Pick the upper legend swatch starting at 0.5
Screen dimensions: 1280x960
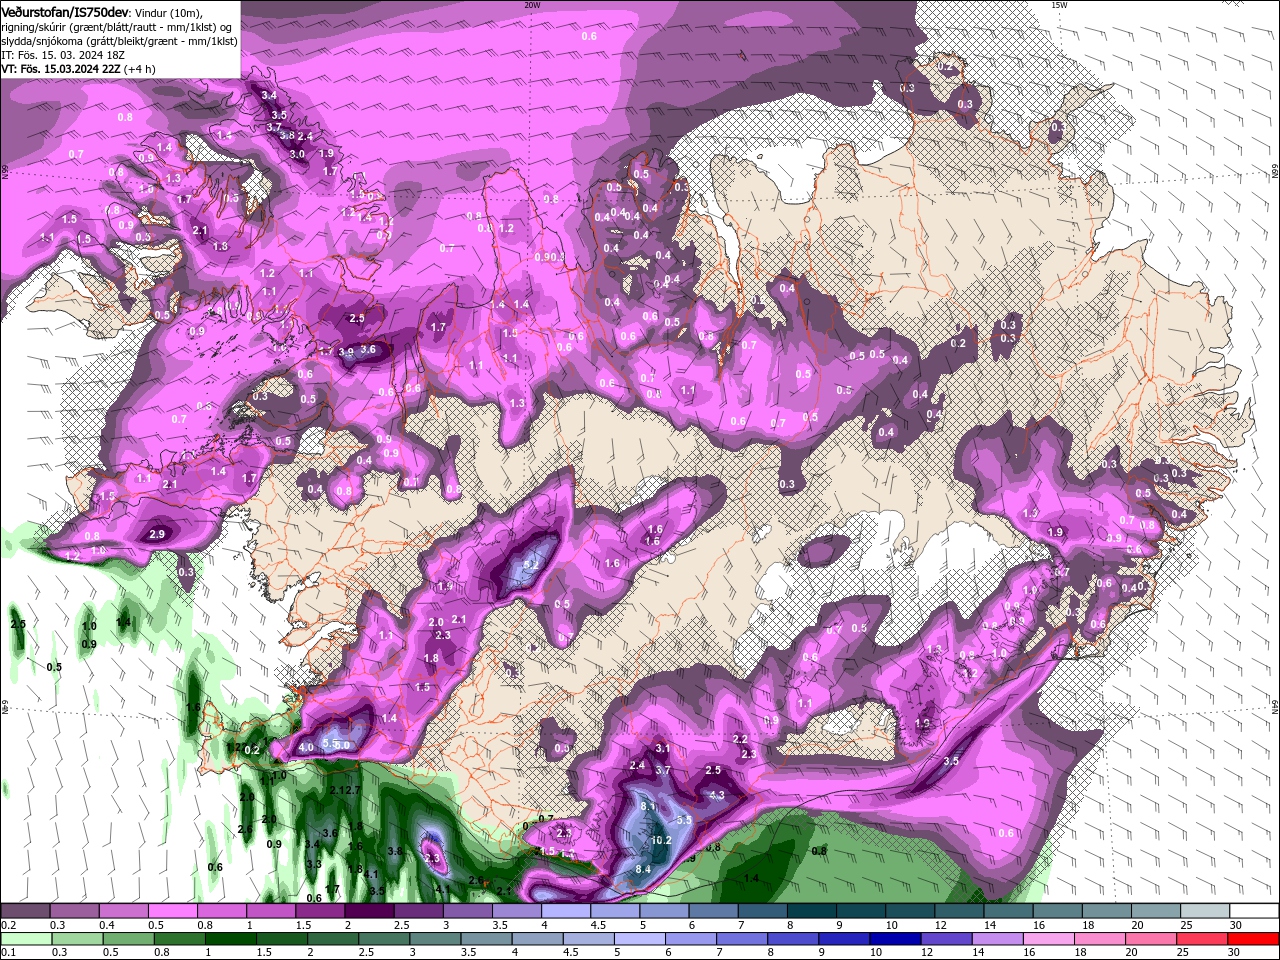[x=172, y=911]
